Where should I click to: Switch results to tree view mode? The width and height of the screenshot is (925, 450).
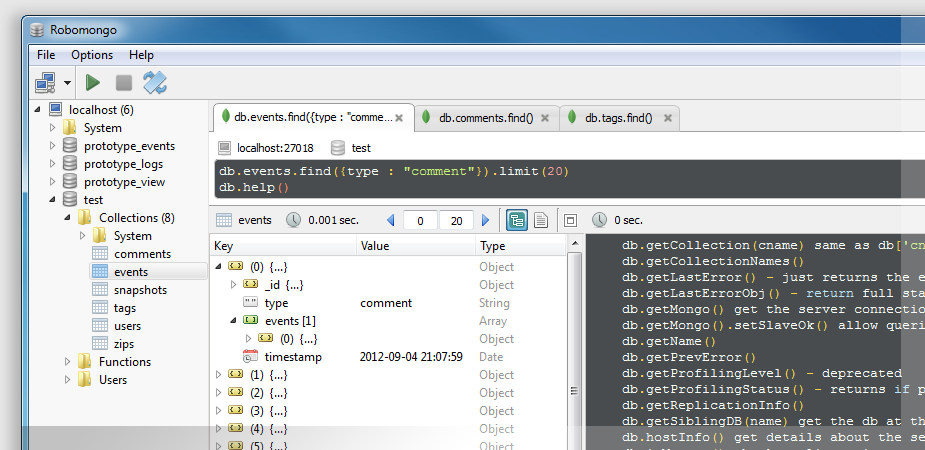[x=517, y=221]
